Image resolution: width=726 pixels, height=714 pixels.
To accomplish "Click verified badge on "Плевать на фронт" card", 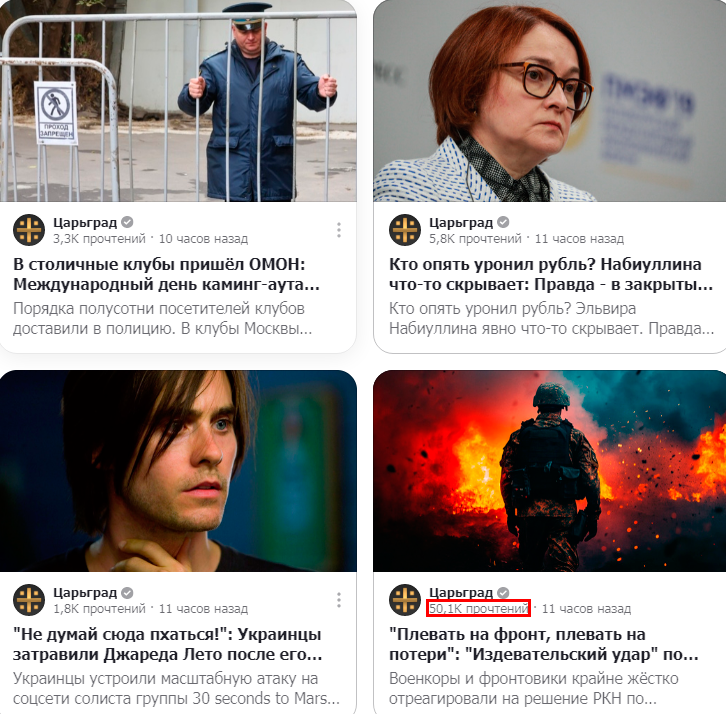I will coord(503,593).
